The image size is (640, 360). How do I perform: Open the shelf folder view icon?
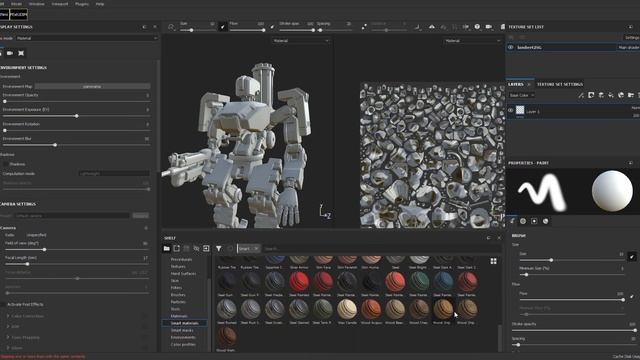[x=167, y=248]
